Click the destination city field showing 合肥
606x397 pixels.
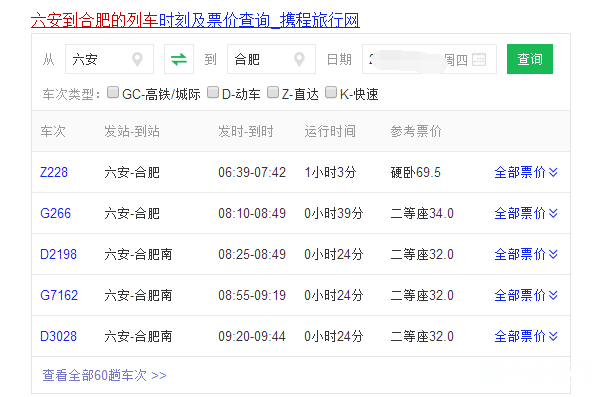(x=271, y=59)
